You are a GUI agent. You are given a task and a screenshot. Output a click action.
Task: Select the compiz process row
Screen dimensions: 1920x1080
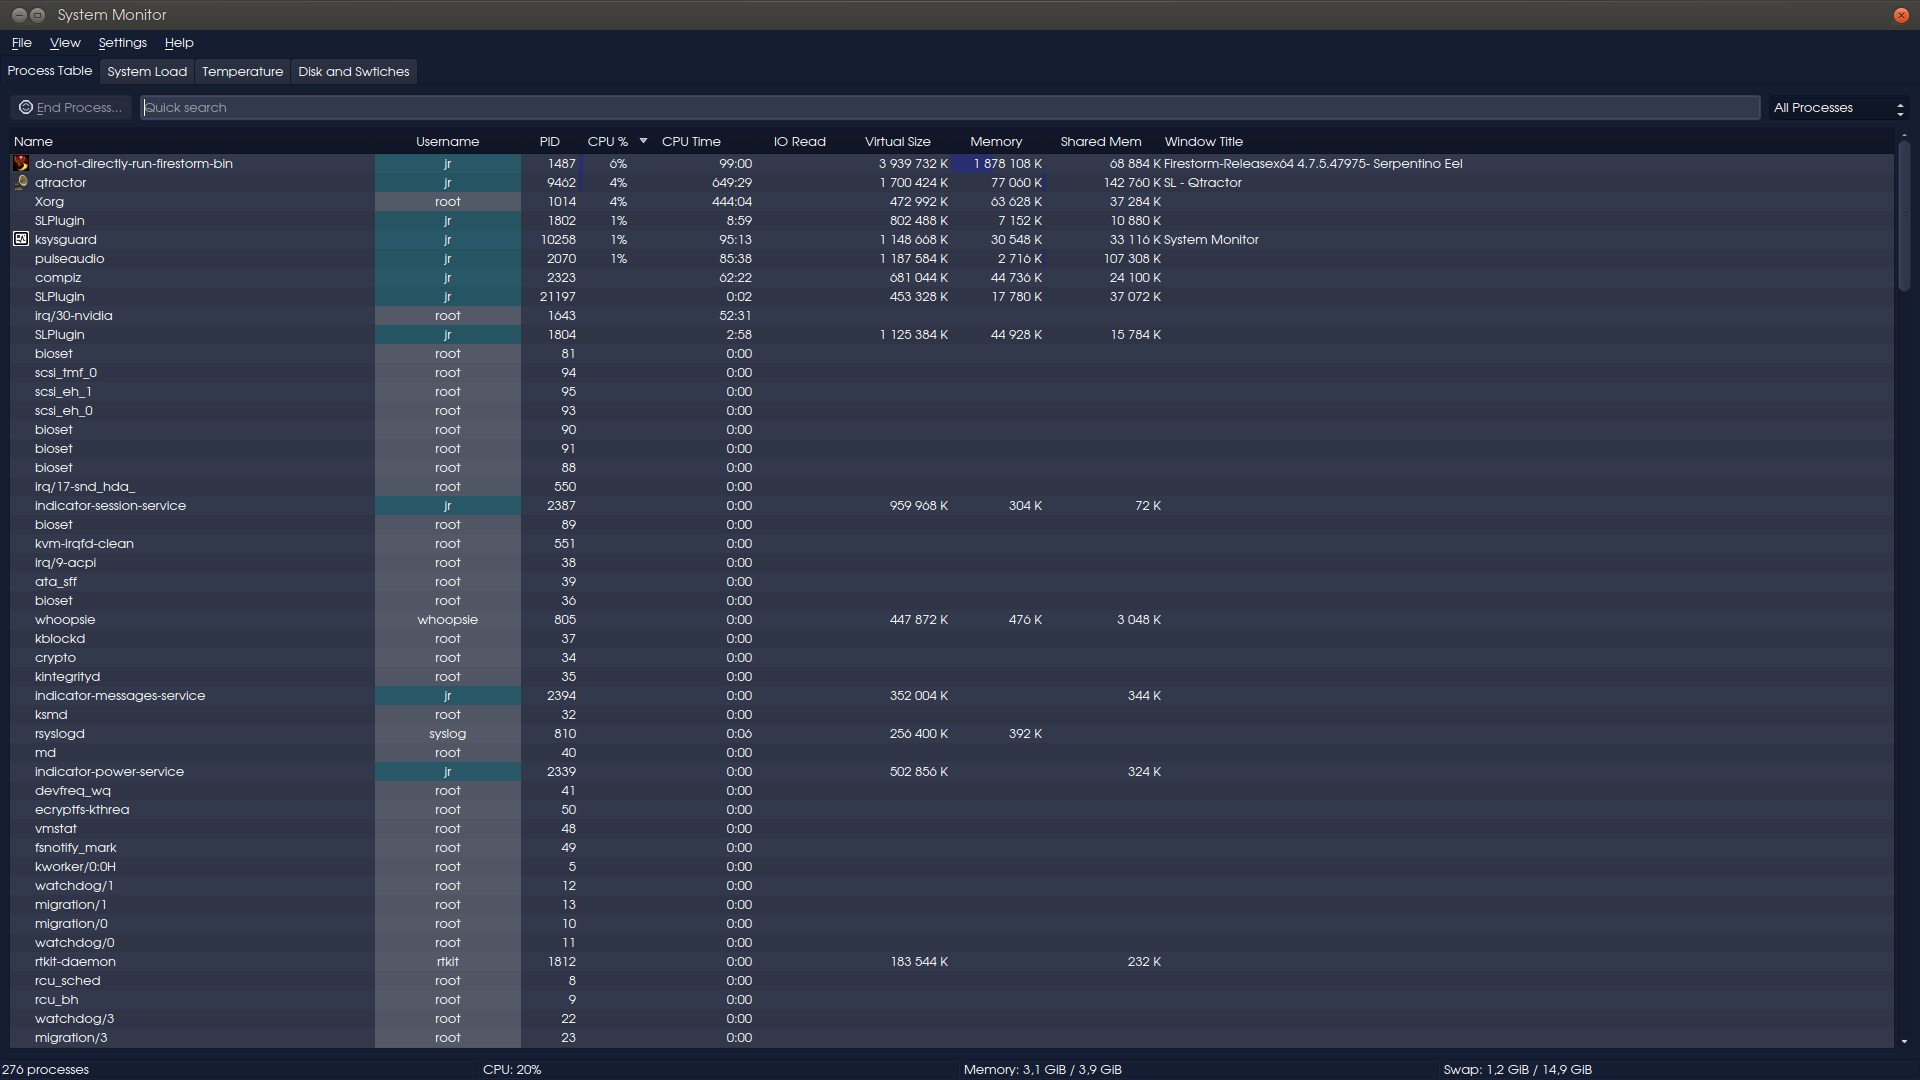[952, 277]
